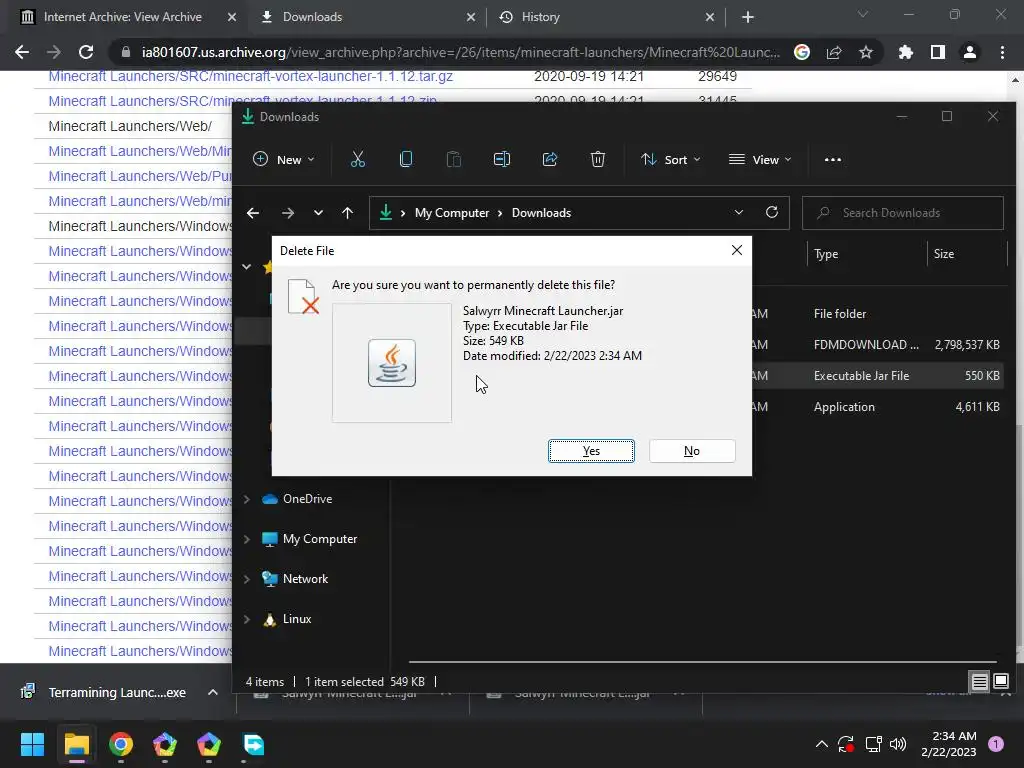Screen dimensions: 1024x768
Task: Toggle Chrome side panel icon
Action: (x=938, y=52)
